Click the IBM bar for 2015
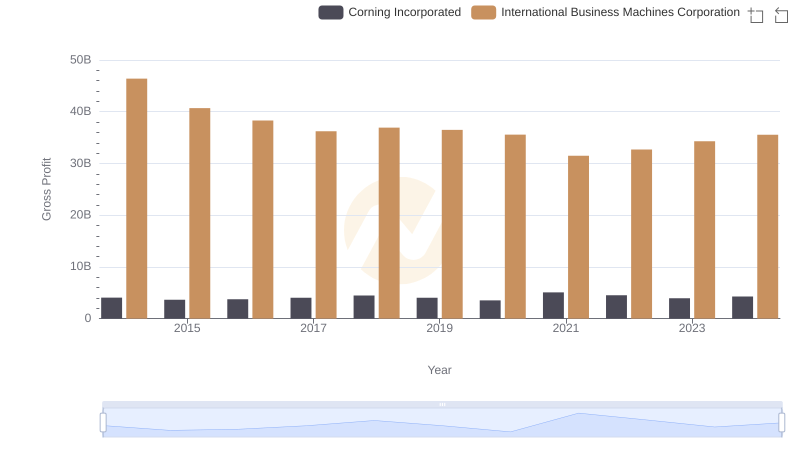800x461 pixels. tap(199, 213)
